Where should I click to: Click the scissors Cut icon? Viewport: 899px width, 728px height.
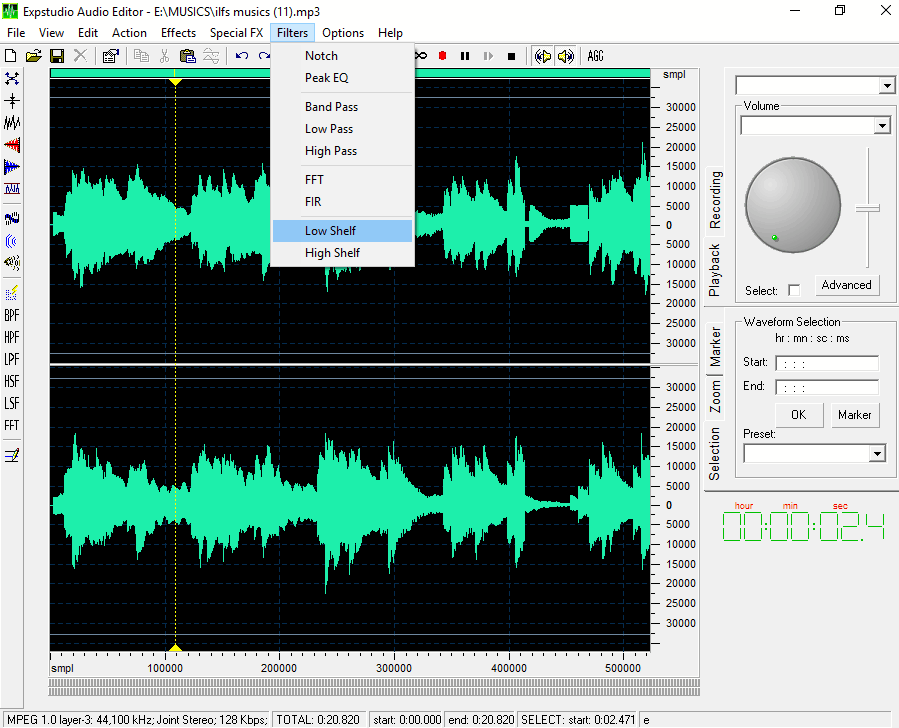coord(165,56)
